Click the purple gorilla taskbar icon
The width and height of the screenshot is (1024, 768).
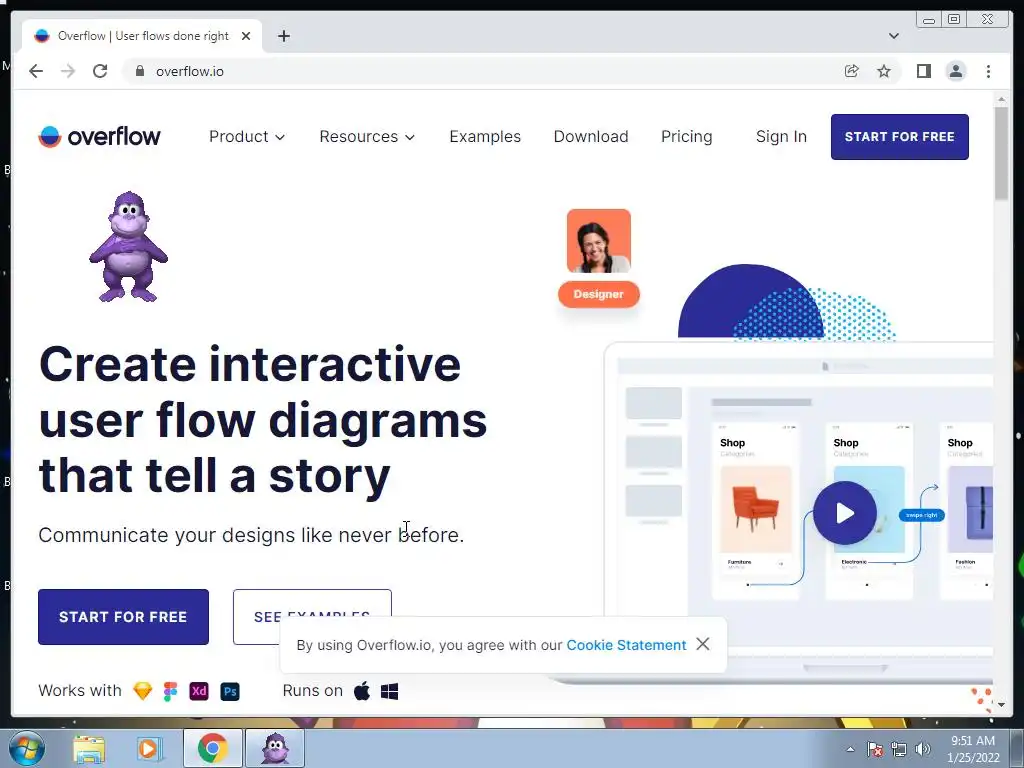[x=275, y=748]
